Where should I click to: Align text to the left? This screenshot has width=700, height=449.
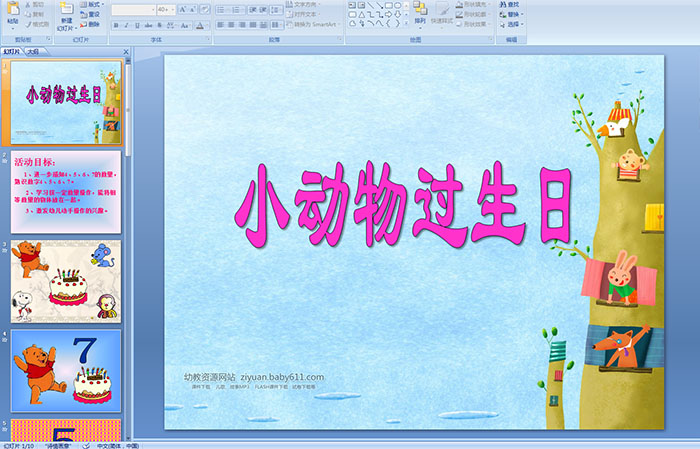pos(221,25)
